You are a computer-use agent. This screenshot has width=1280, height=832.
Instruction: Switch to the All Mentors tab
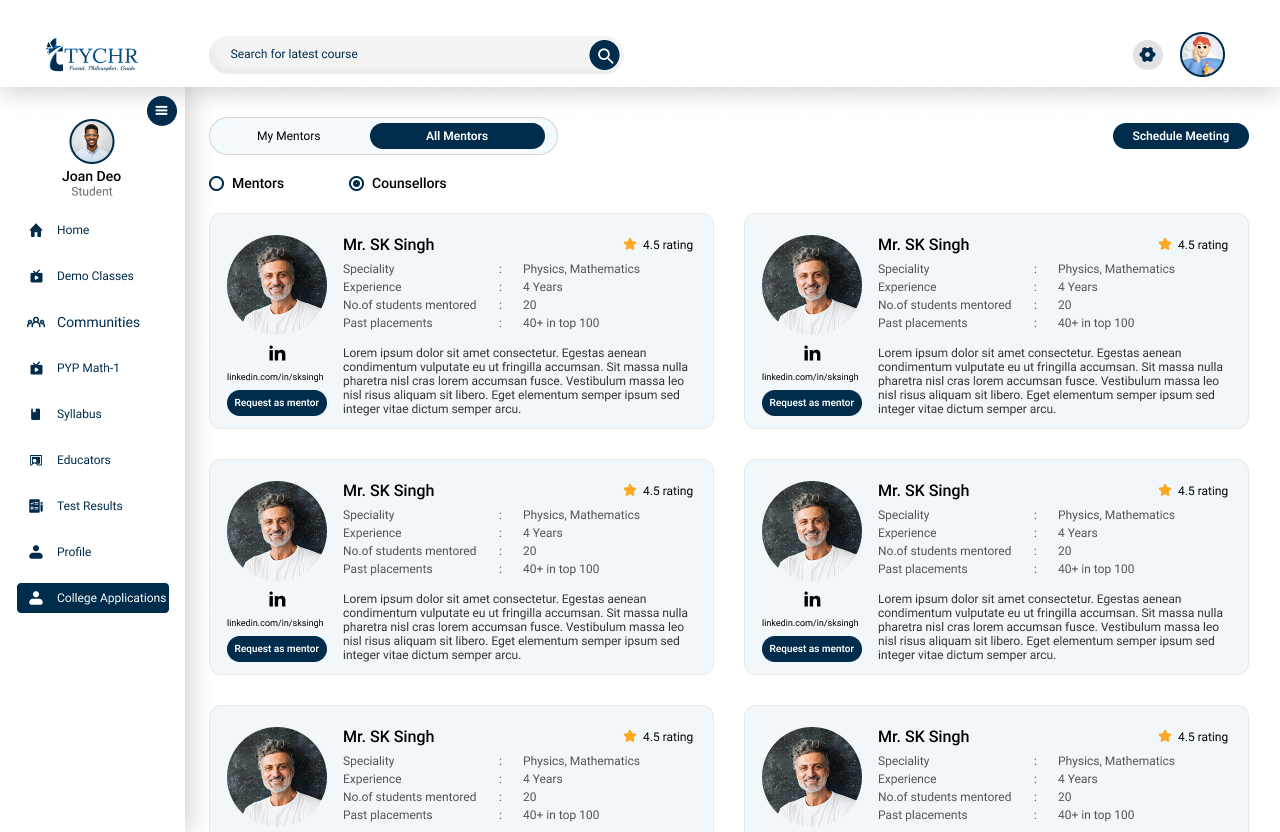click(x=457, y=136)
